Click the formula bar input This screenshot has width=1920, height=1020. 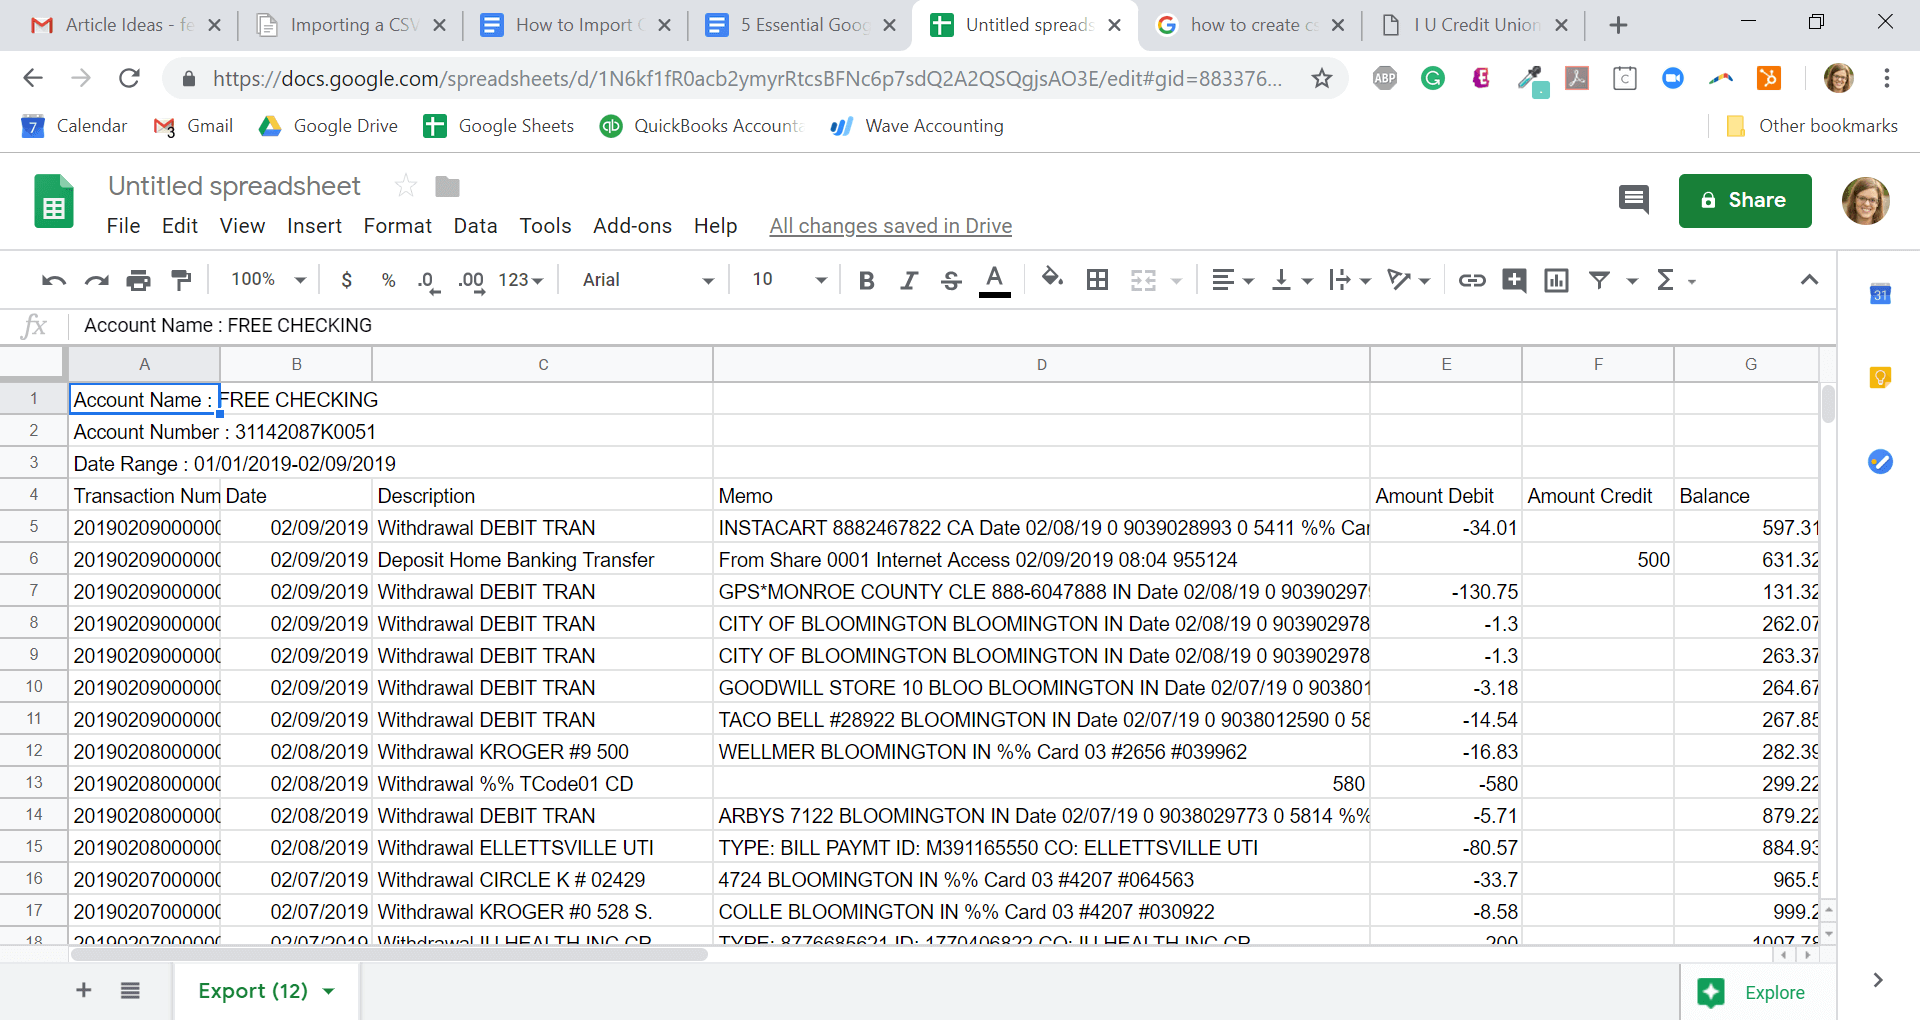[950, 326]
